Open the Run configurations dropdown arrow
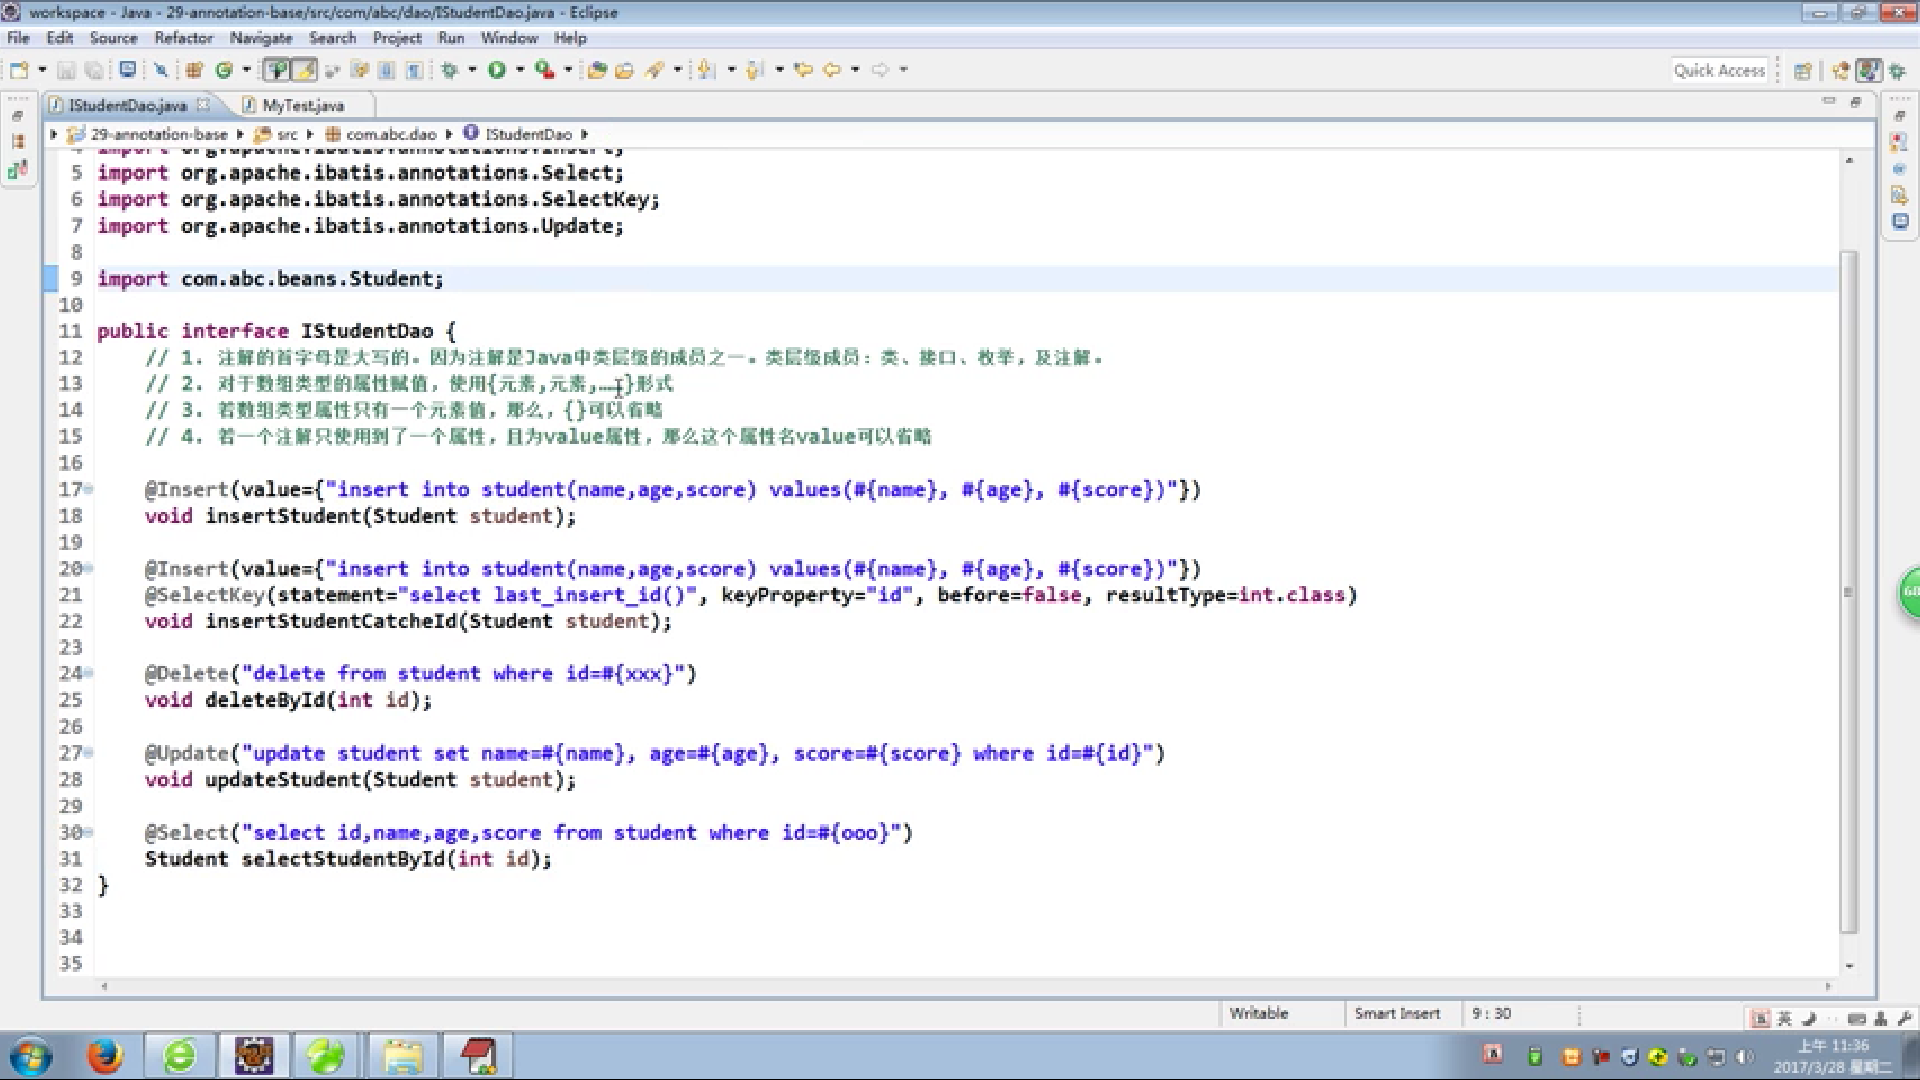The height and width of the screenshot is (1080, 1920). pos(520,70)
